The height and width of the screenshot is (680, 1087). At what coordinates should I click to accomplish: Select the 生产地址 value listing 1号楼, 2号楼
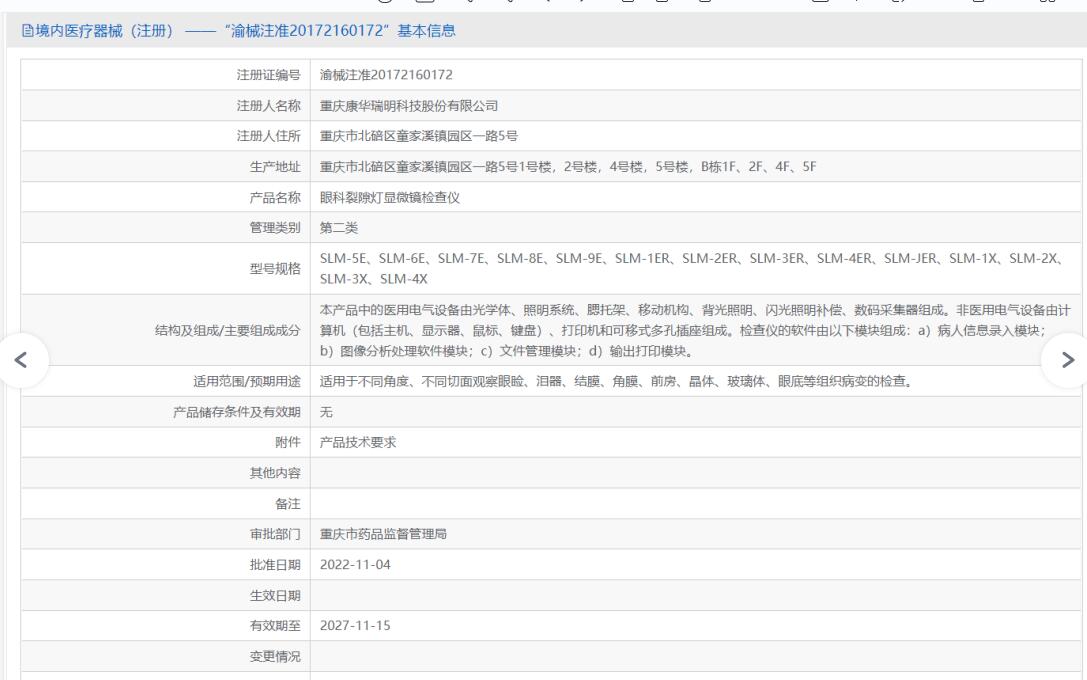point(568,166)
